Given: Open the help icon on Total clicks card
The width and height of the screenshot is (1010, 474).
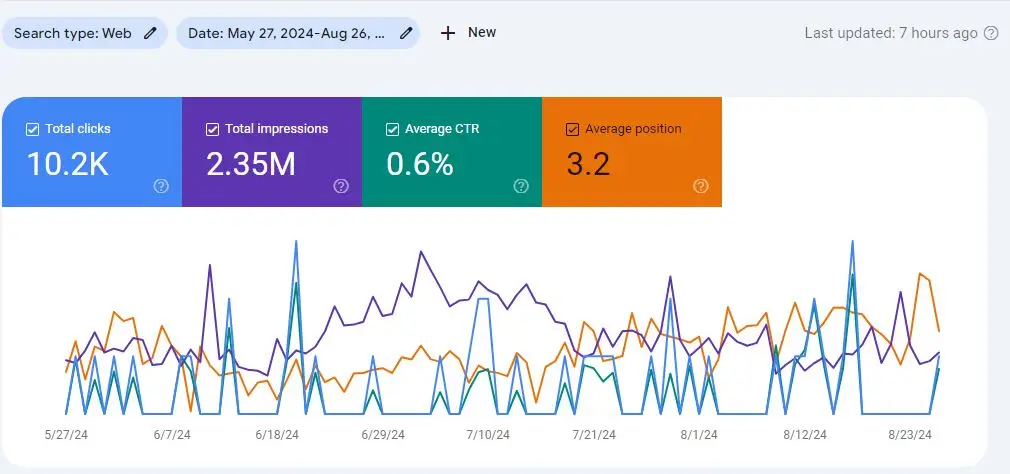Looking at the screenshot, I should [x=161, y=186].
